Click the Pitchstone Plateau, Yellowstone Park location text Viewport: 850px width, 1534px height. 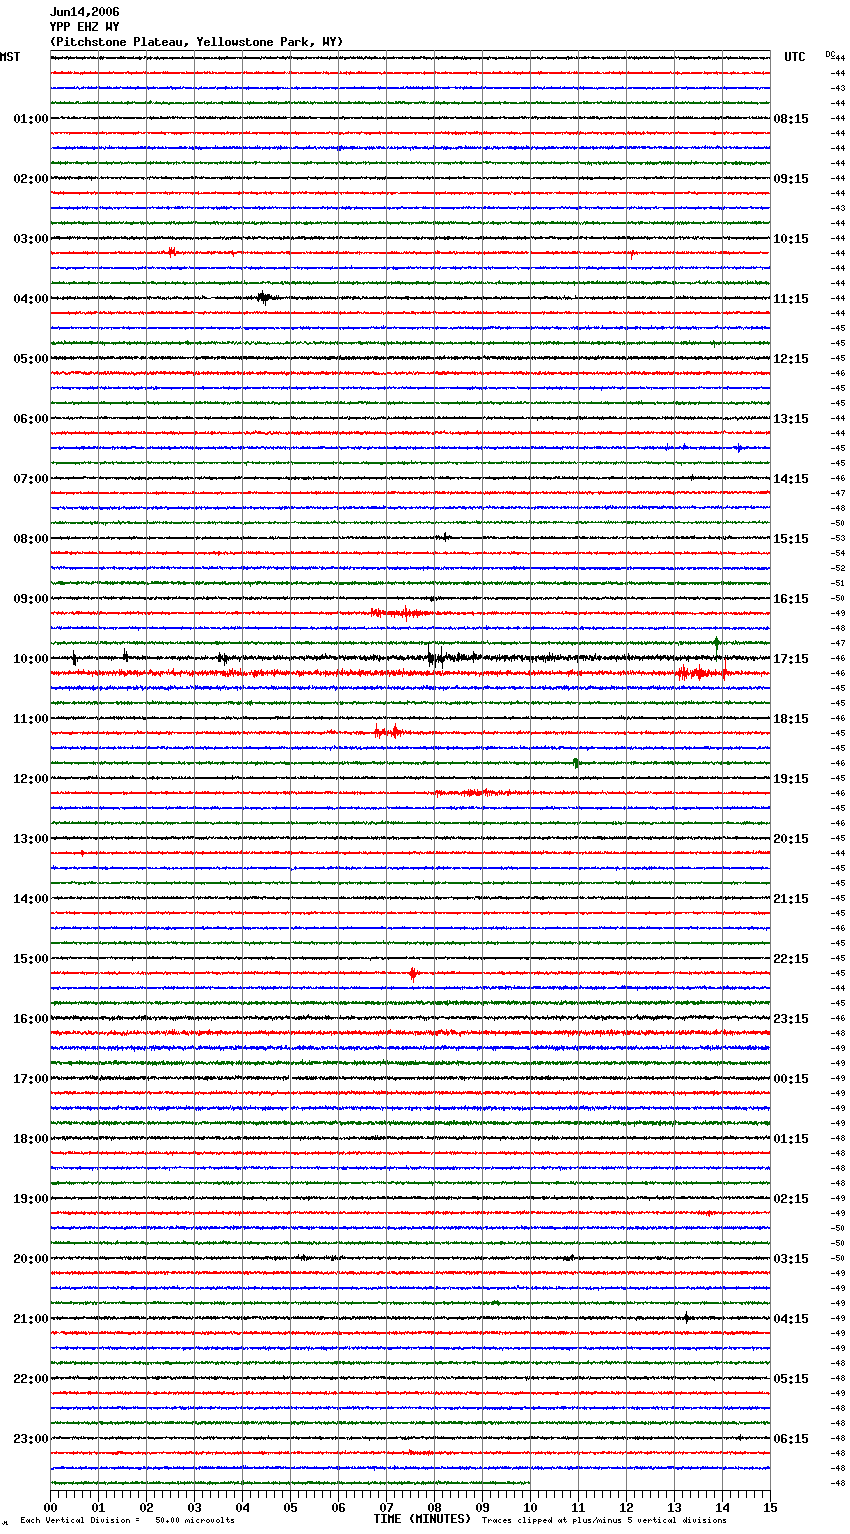click(x=196, y=42)
